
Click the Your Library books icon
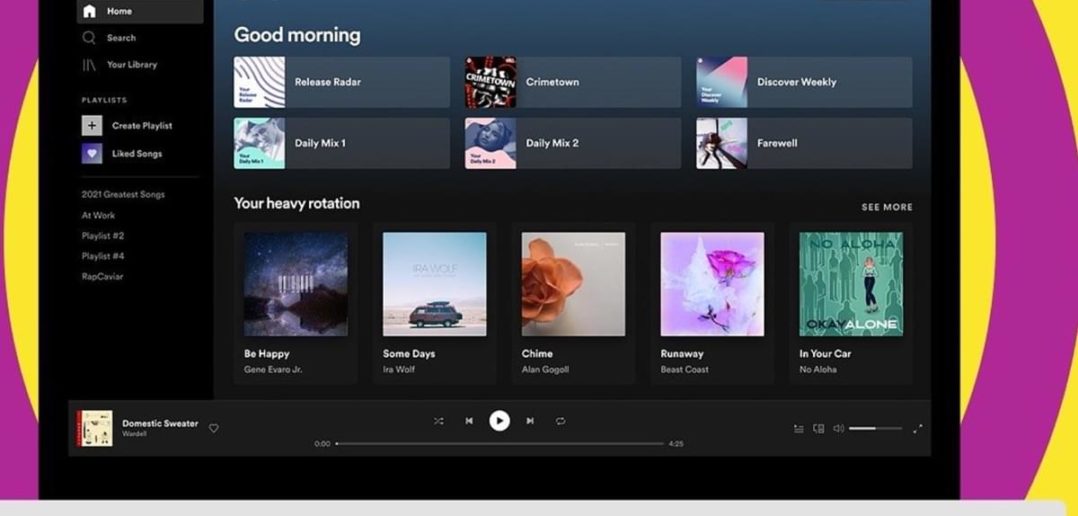pyautogui.click(x=89, y=65)
